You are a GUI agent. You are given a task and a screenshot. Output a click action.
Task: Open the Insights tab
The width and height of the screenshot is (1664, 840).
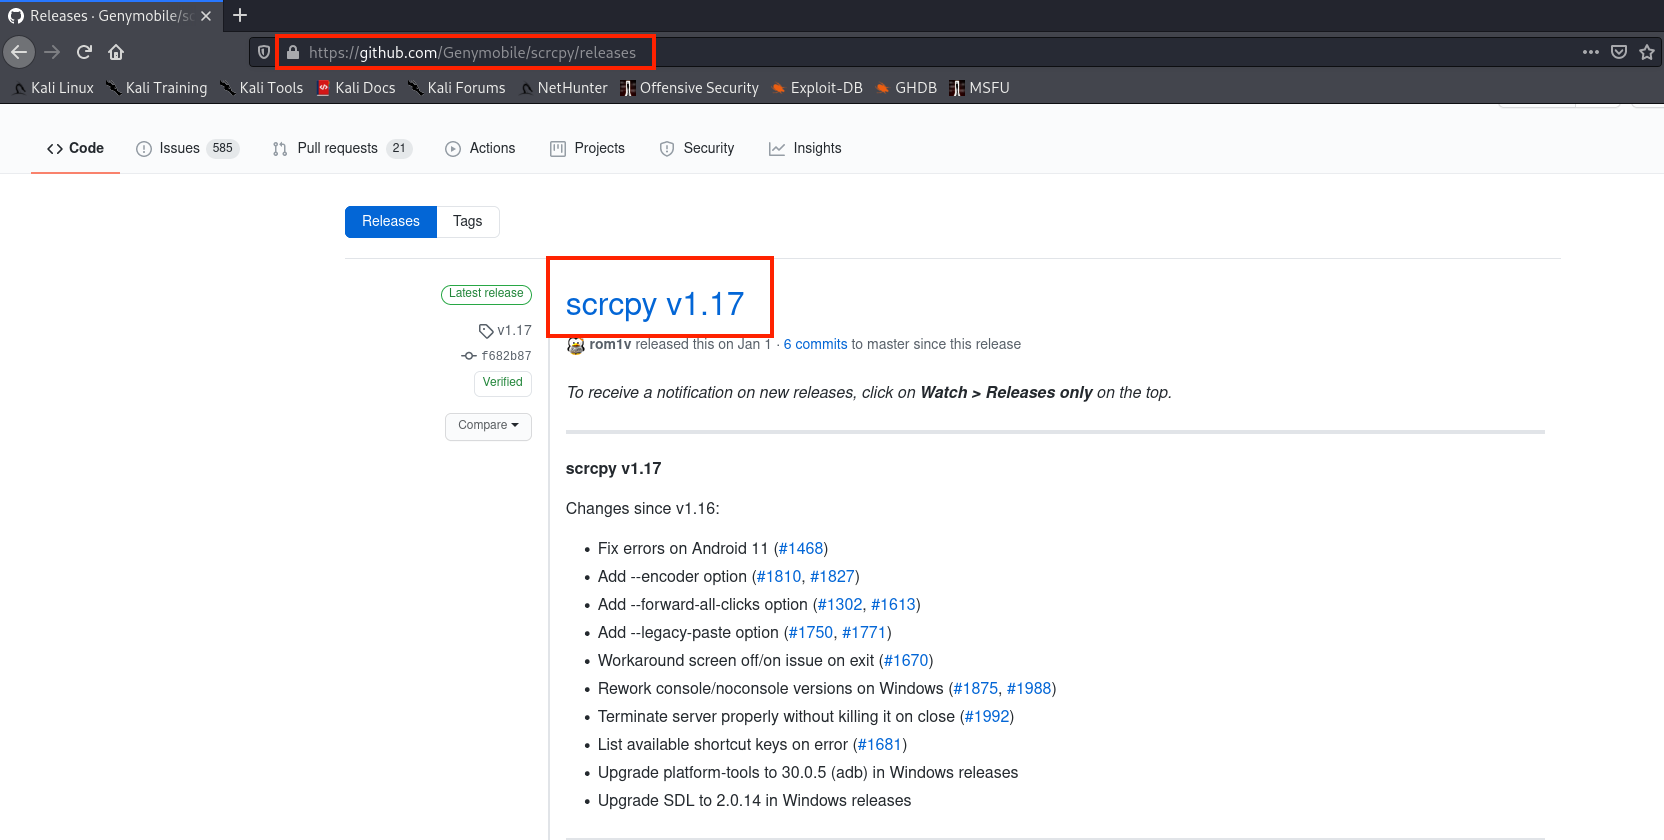click(805, 148)
